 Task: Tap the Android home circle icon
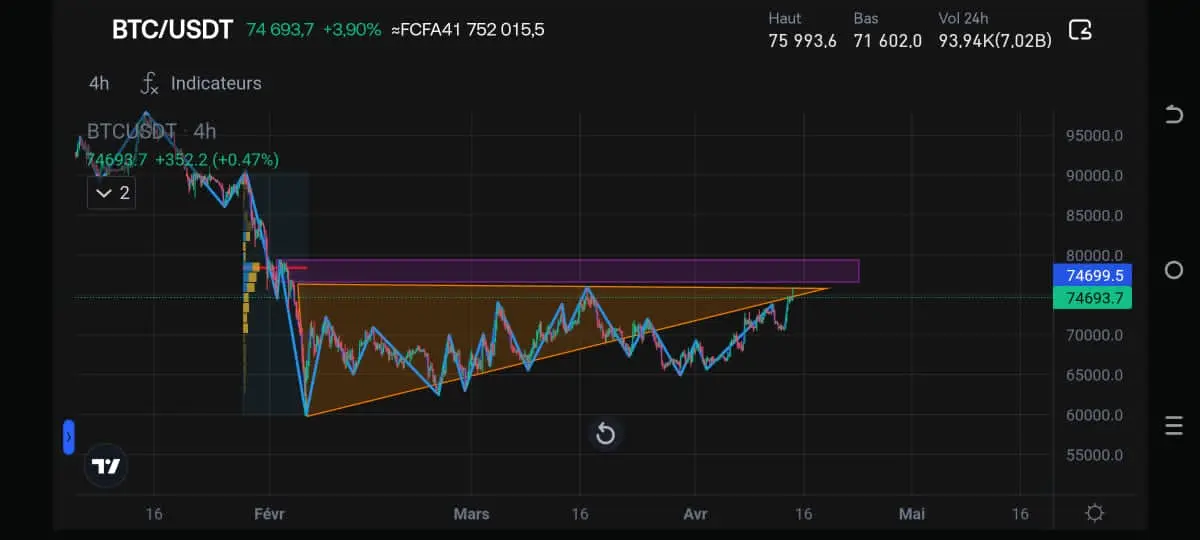point(1174,270)
